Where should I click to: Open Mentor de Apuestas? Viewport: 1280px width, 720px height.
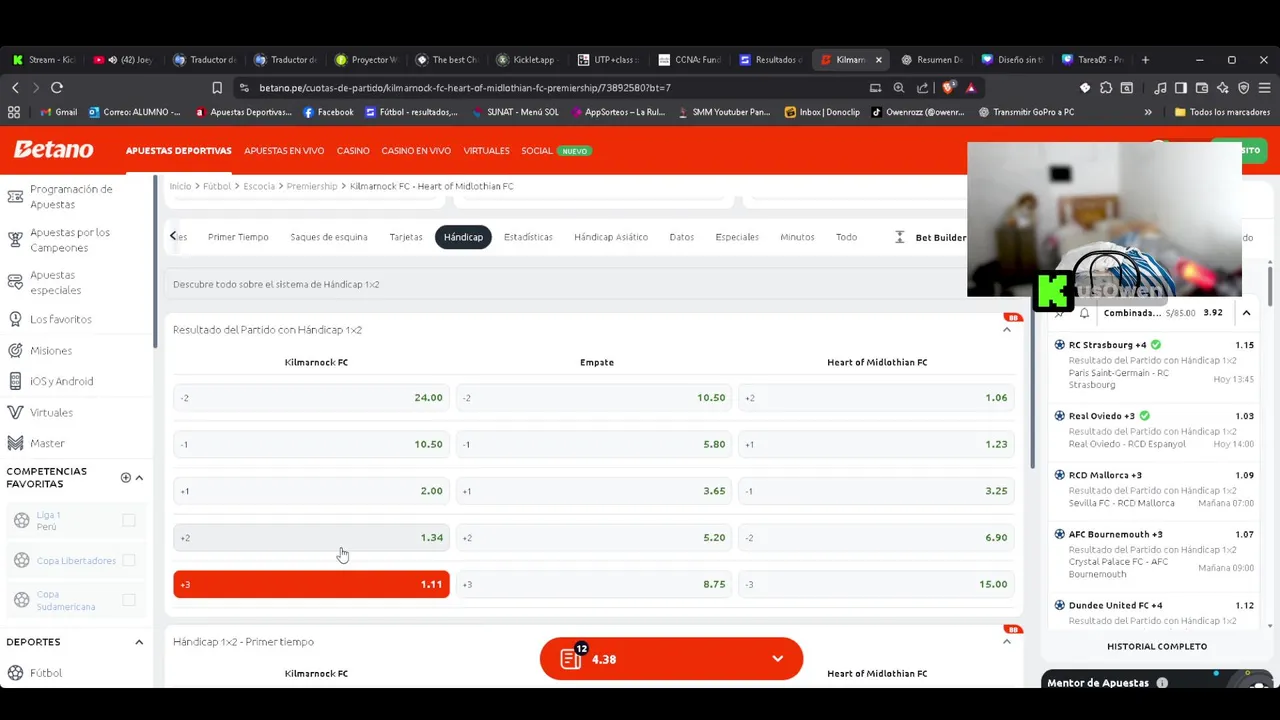point(1098,683)
